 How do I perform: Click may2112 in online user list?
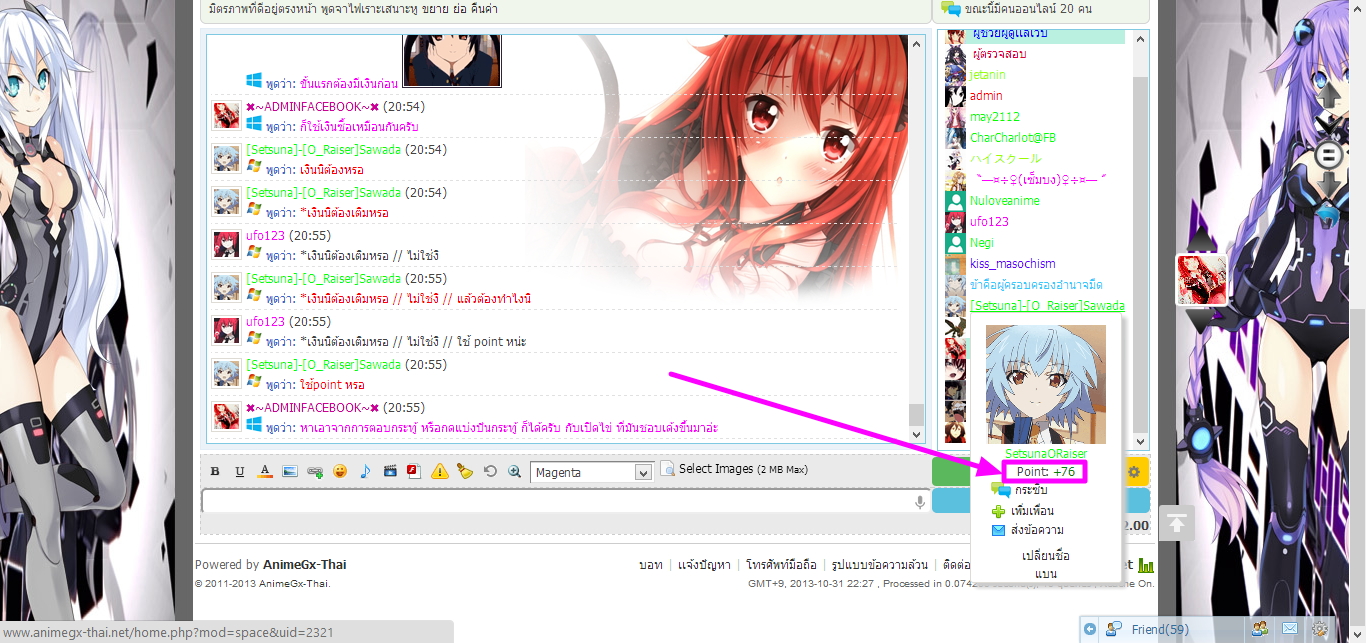point(995,117)
